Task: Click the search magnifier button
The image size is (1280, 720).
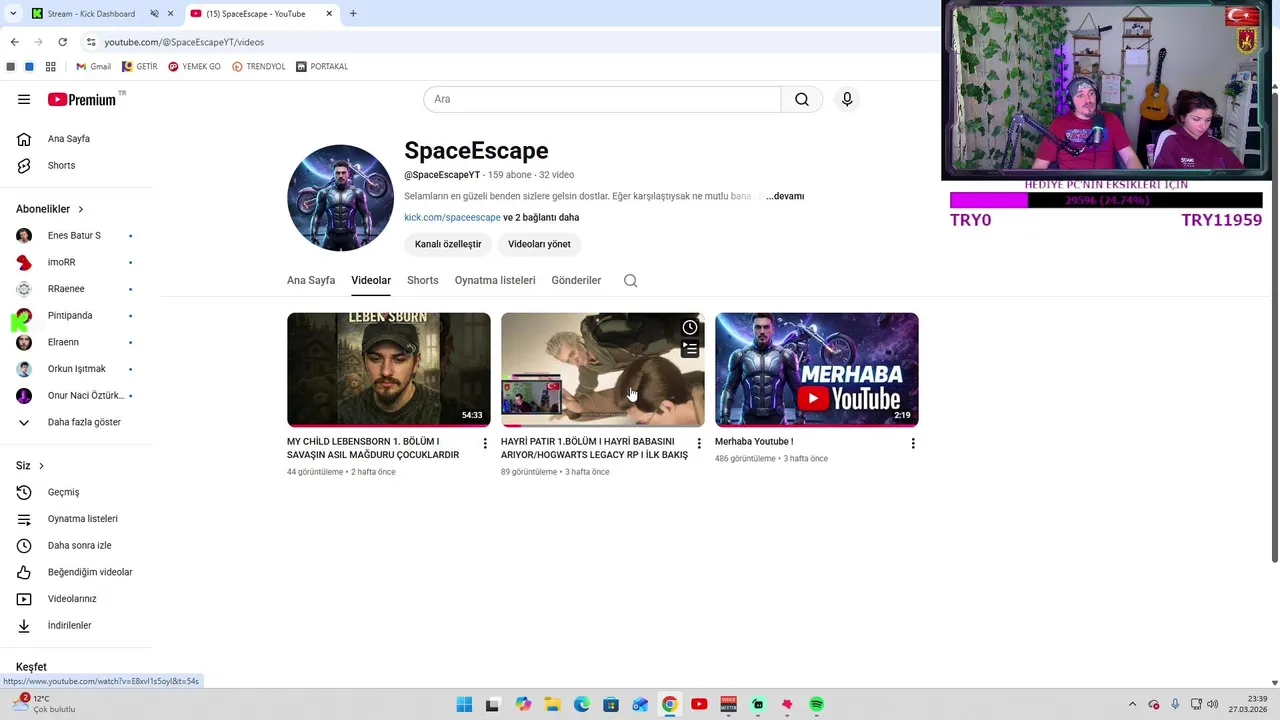Action: 802,99
